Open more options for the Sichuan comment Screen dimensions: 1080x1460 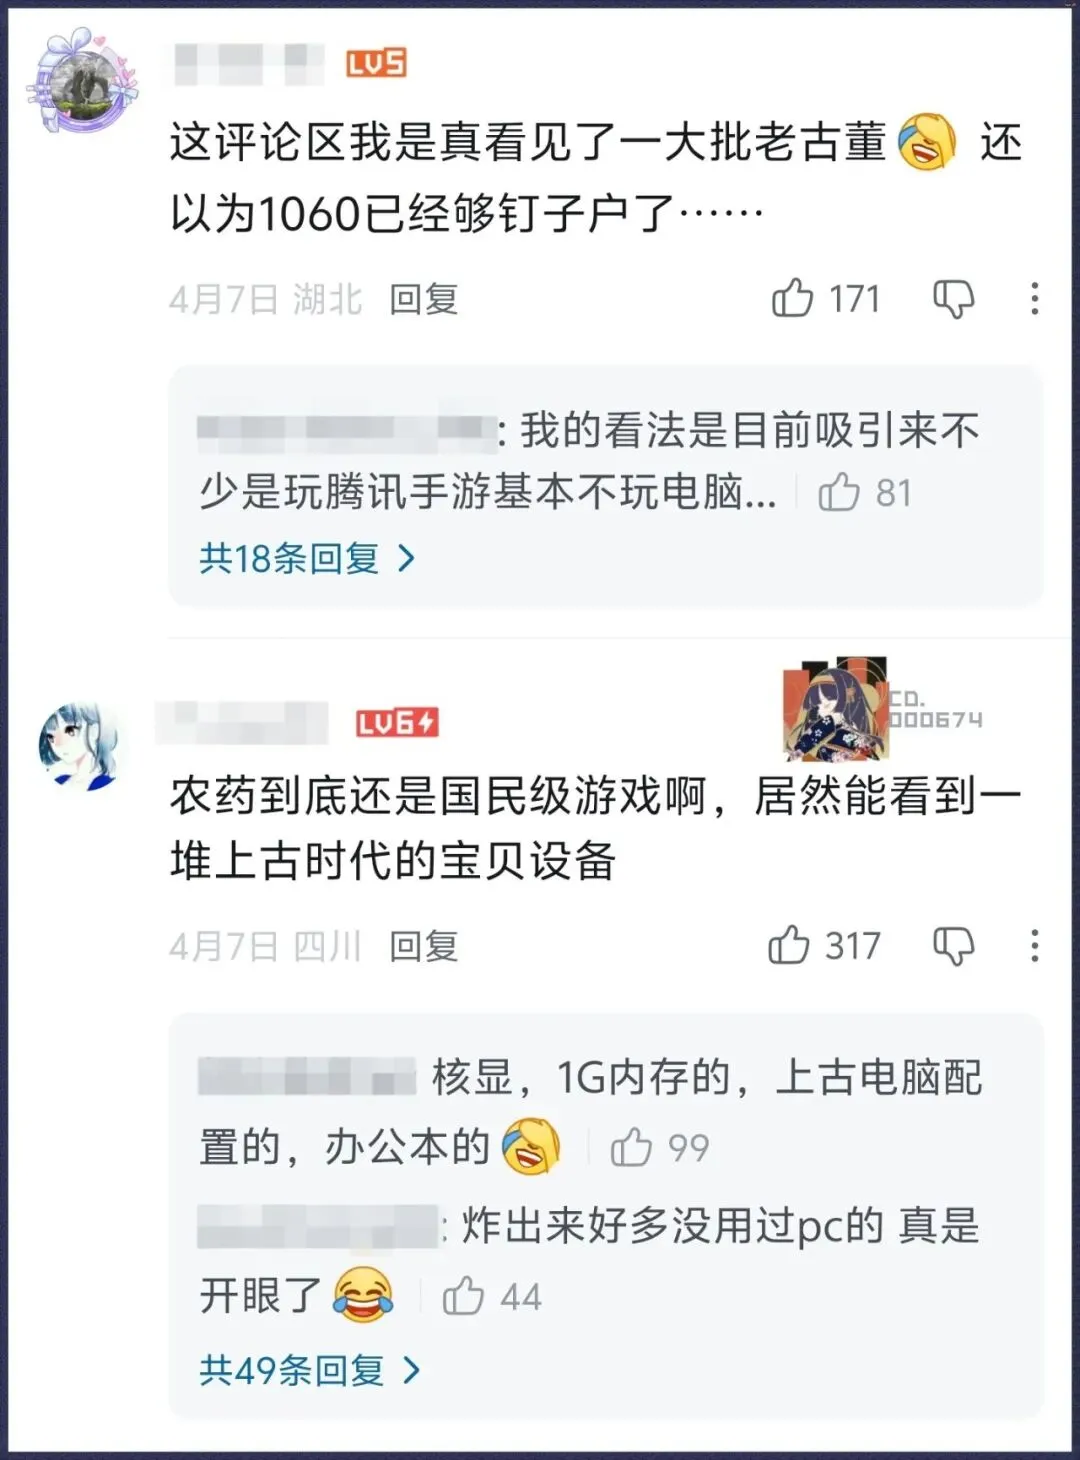tap(1034, 945)
